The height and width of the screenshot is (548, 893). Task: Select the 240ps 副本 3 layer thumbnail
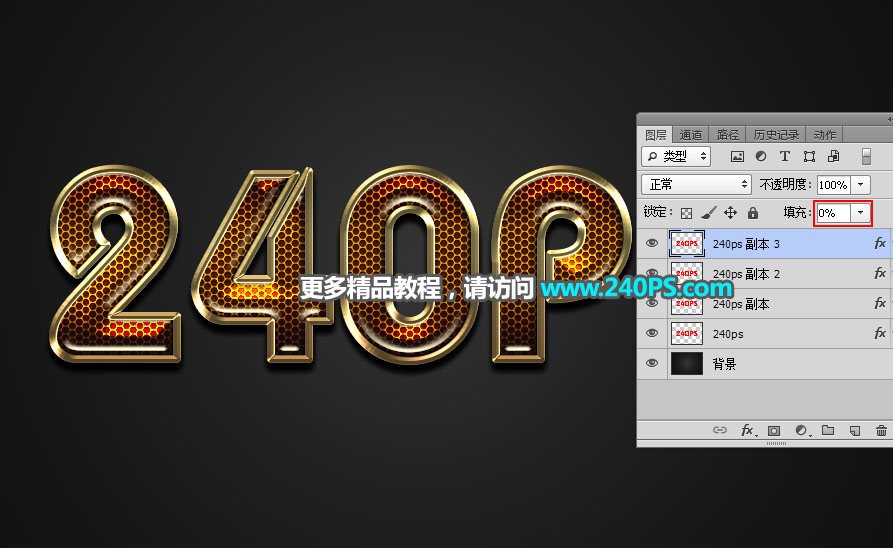(687, 243)
